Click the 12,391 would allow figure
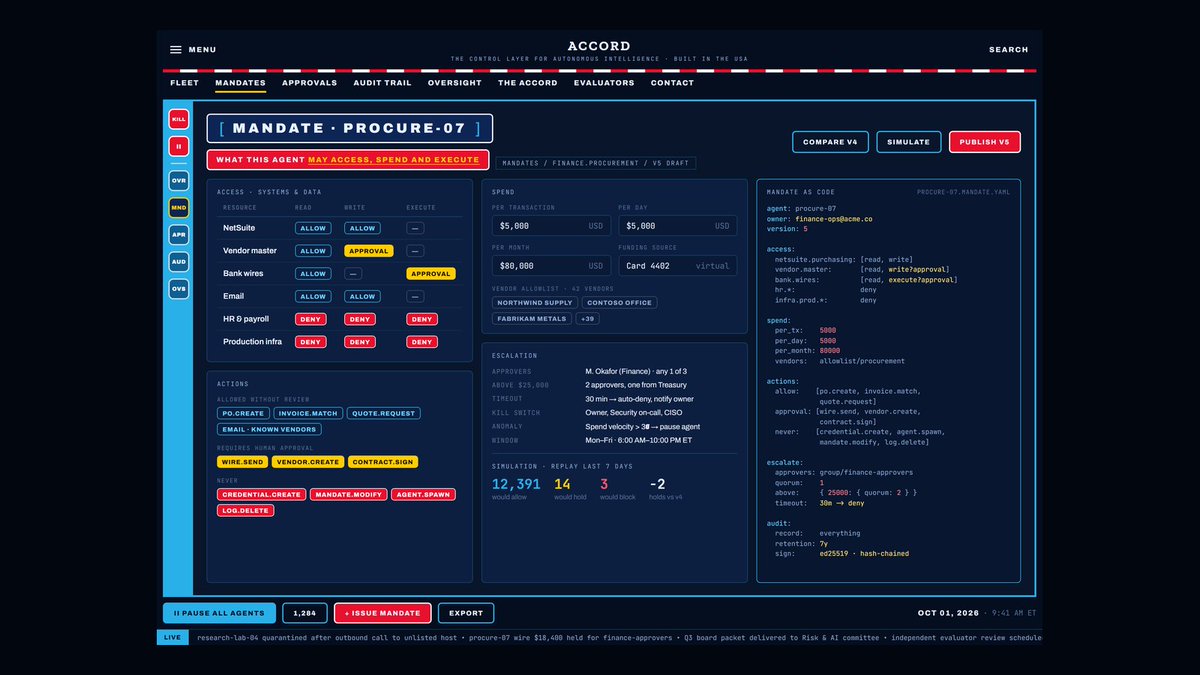This screenshot has height=675, width=1200. tap(516, 484)
